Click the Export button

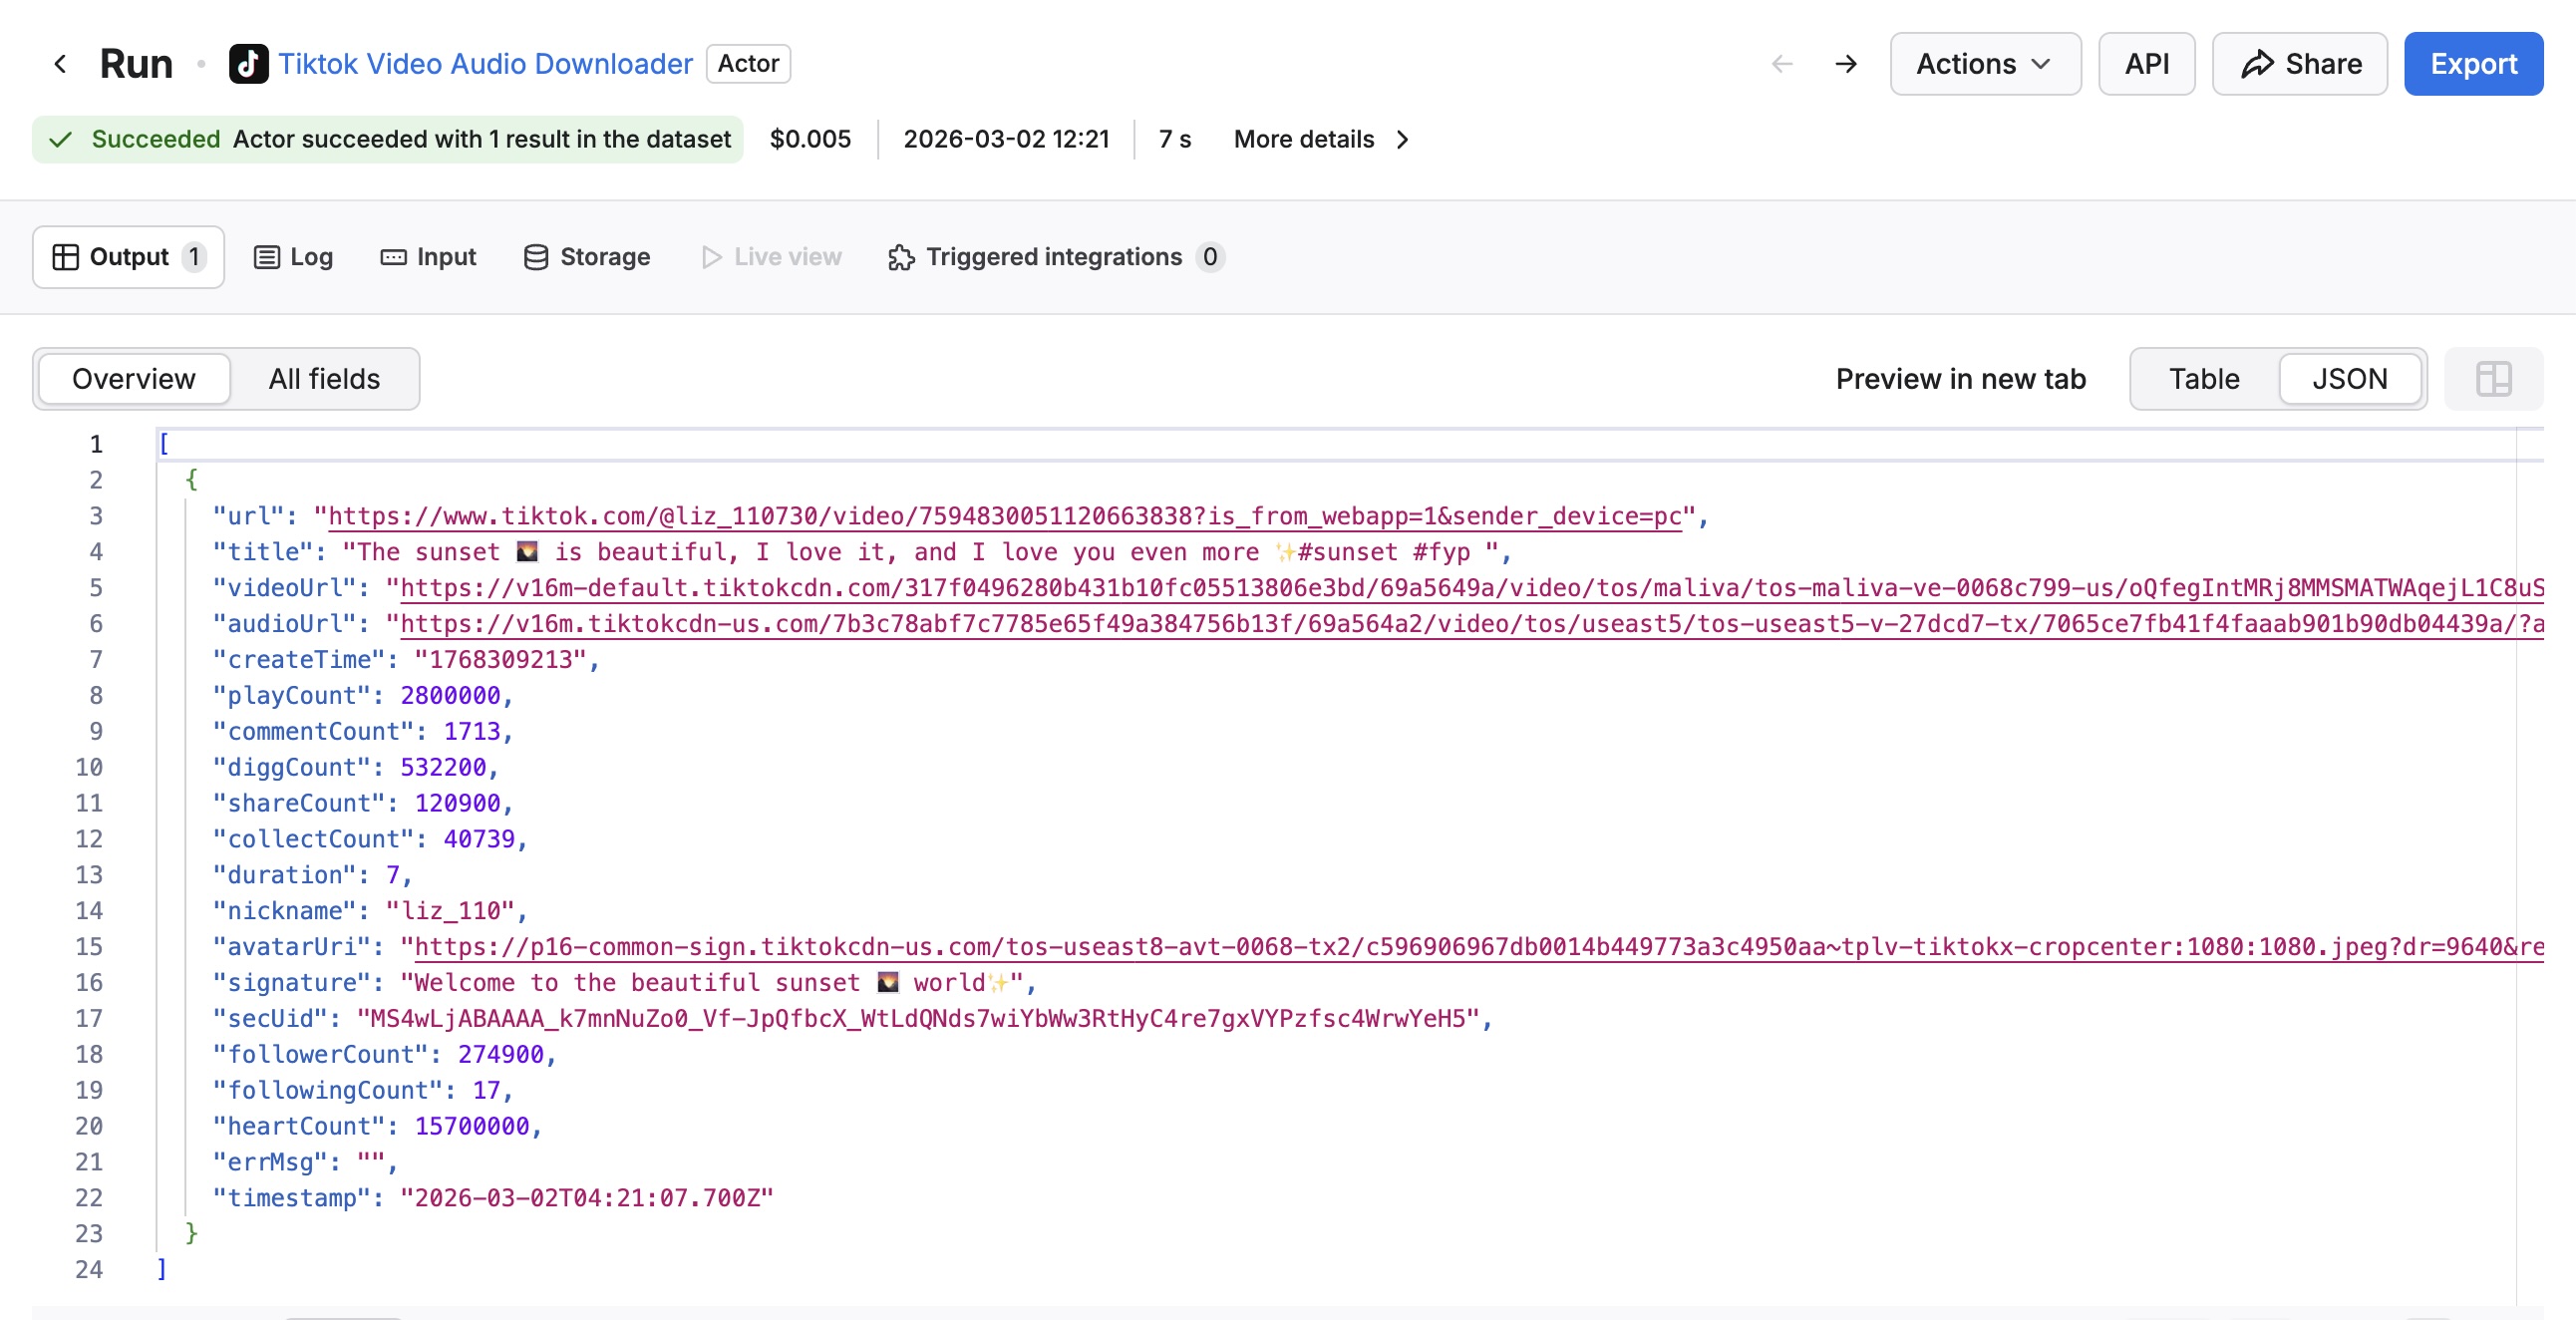pyautogui.click(x=2473, y=64)
